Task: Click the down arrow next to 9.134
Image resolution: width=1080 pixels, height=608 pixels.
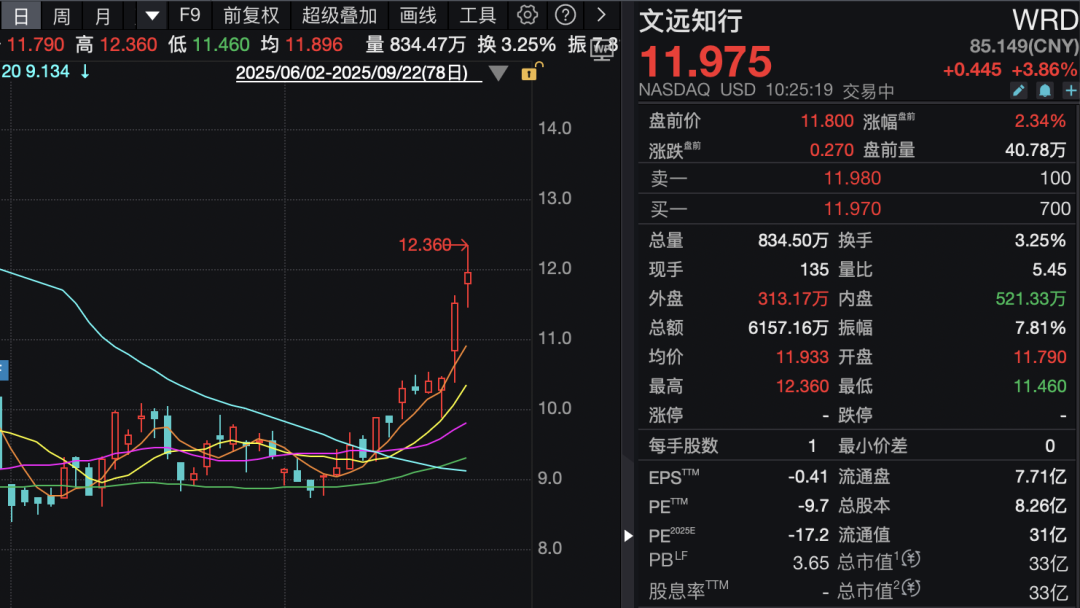Action: (85, 72)
